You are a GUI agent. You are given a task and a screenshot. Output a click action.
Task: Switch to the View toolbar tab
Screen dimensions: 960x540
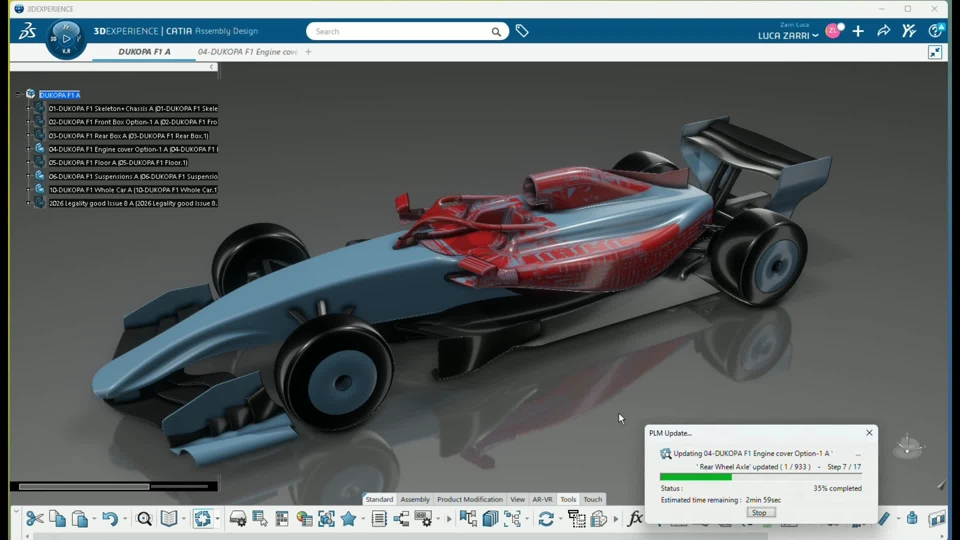[x=517, y=500]
